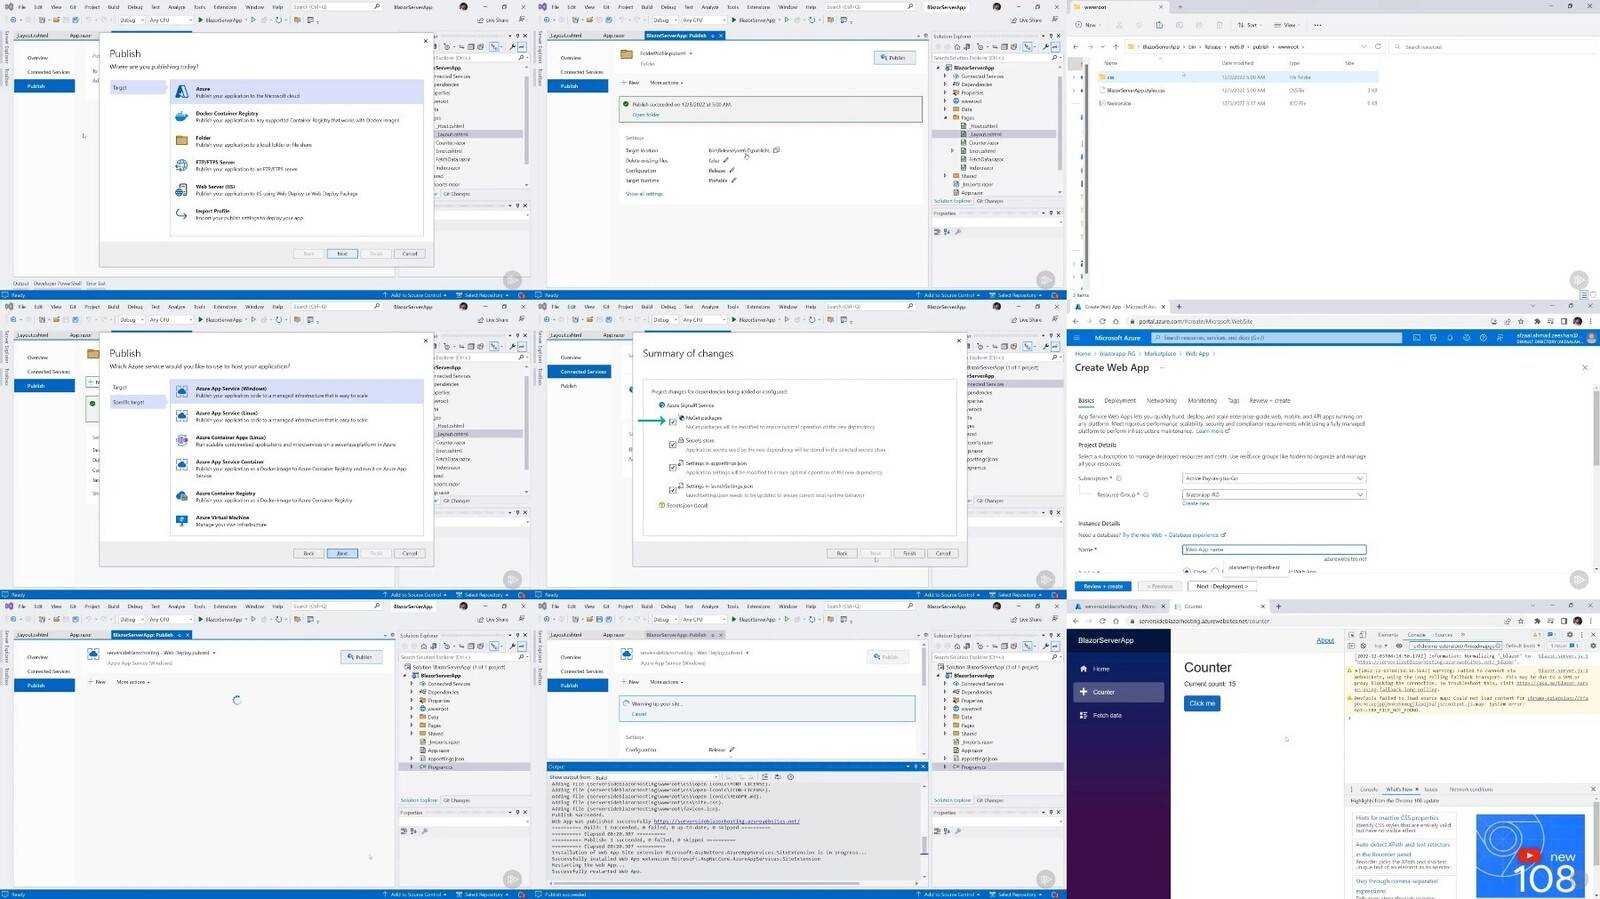Open the azurewebsites.net link in Output window

[x=727, y=821]
